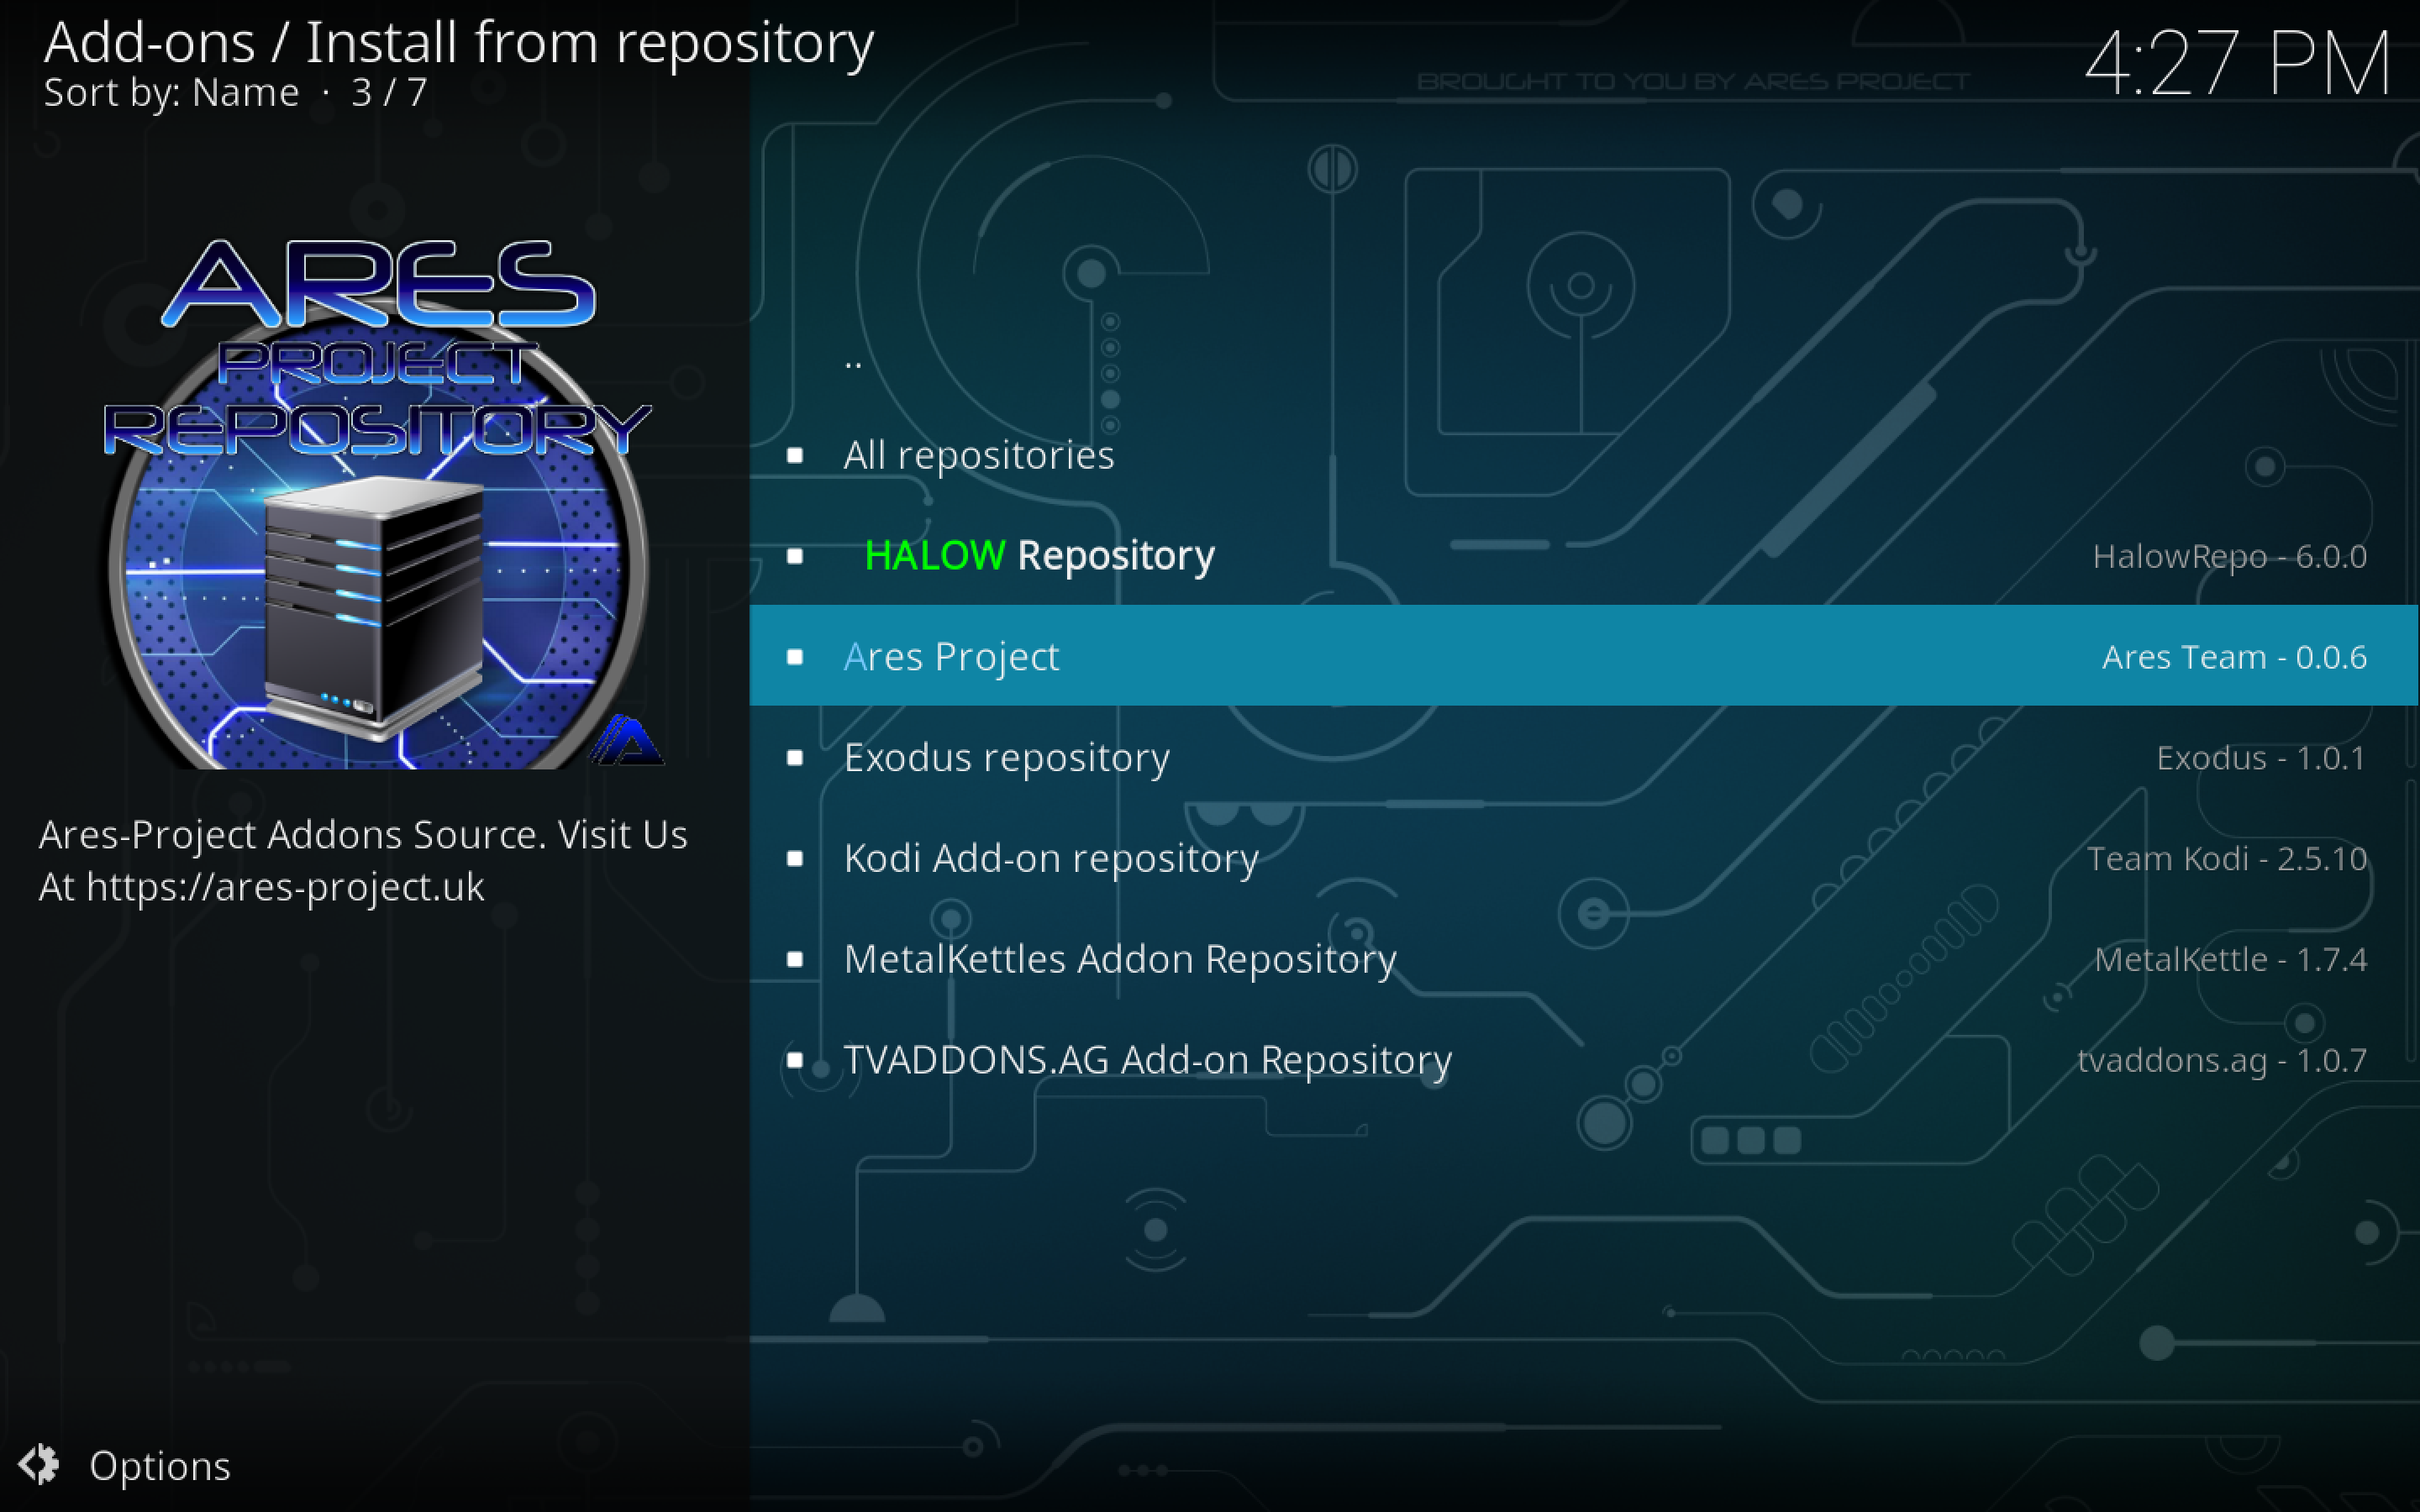Click 'HalowRepo - 6.0.0' version text

2229,556
